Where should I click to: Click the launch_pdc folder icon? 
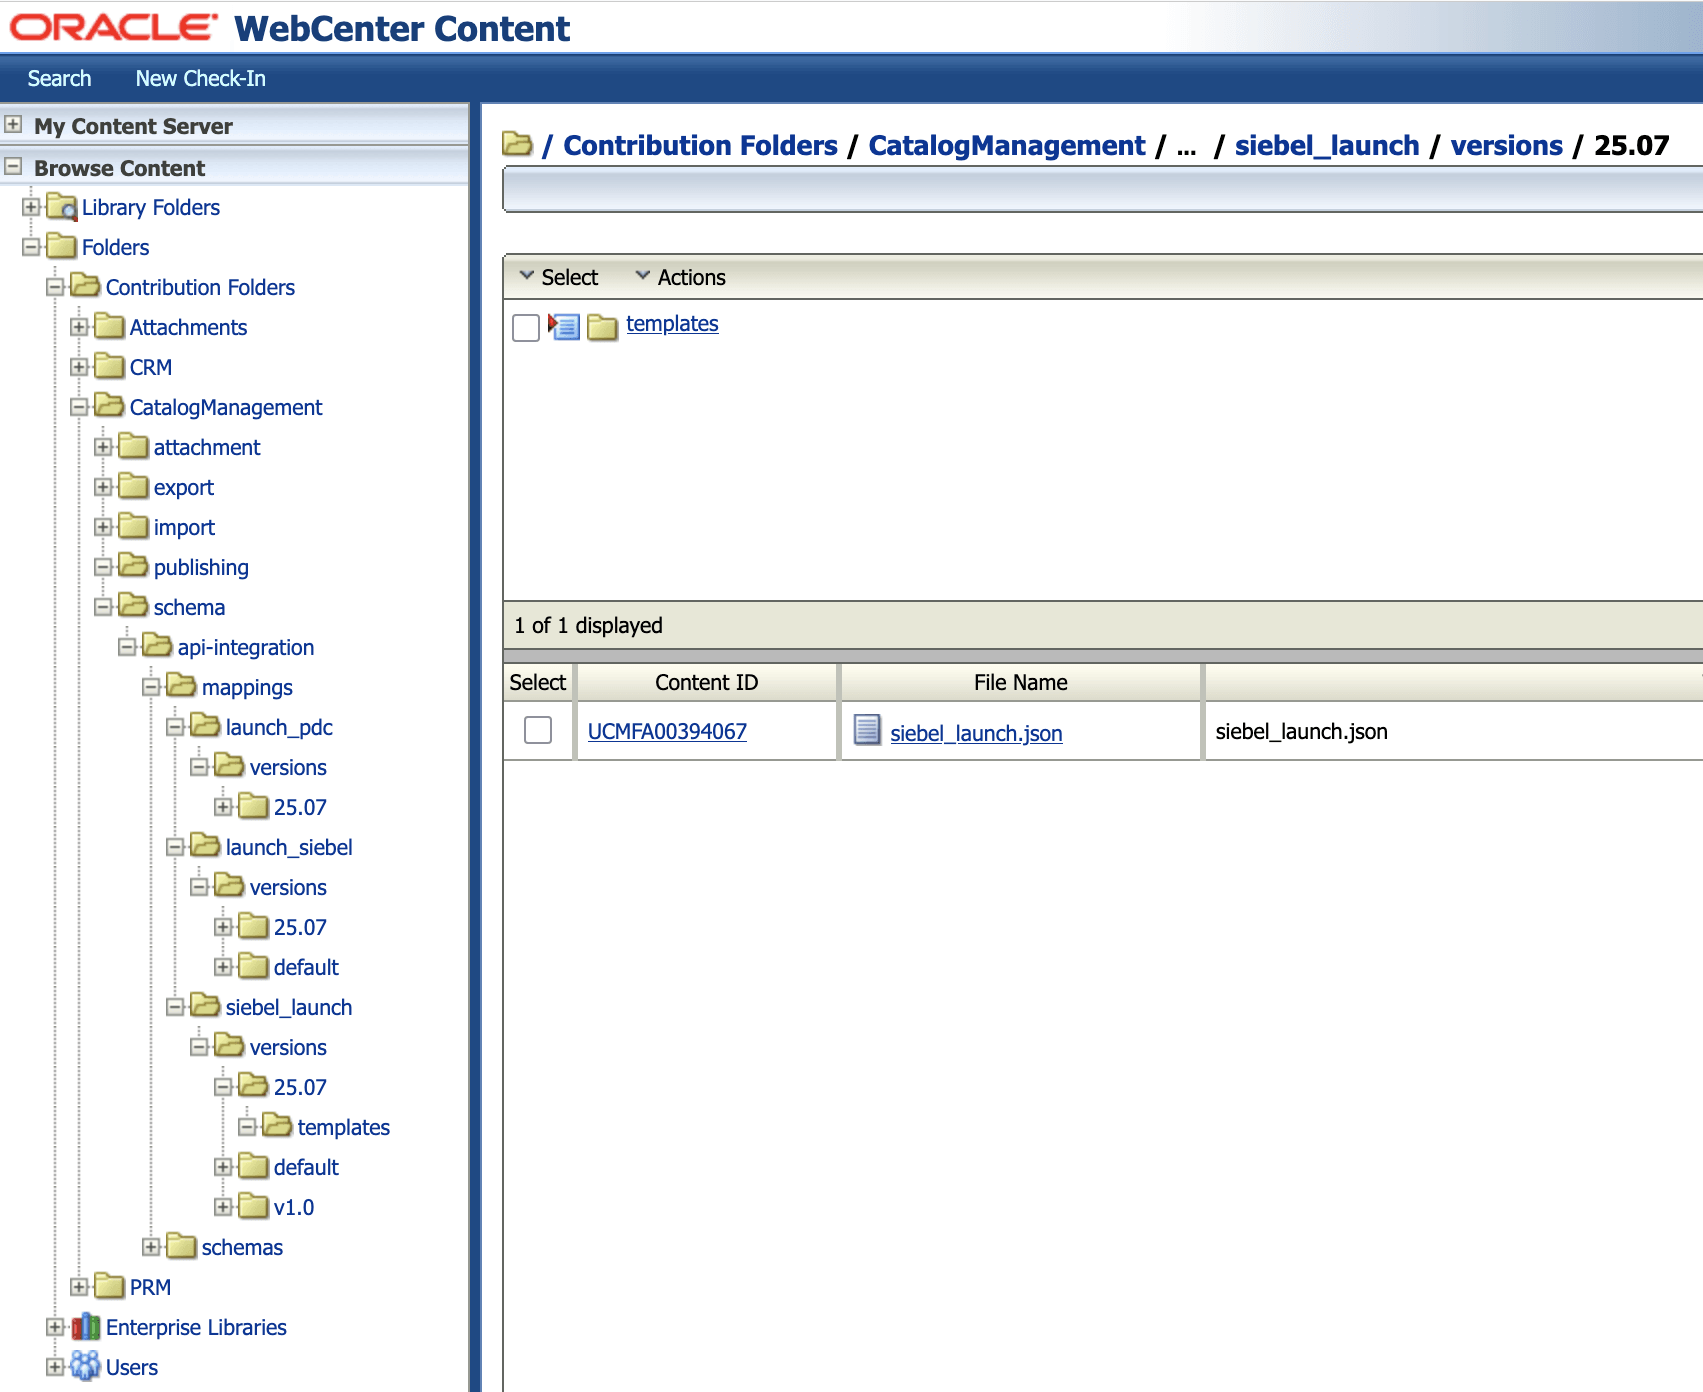coord(205,727)
